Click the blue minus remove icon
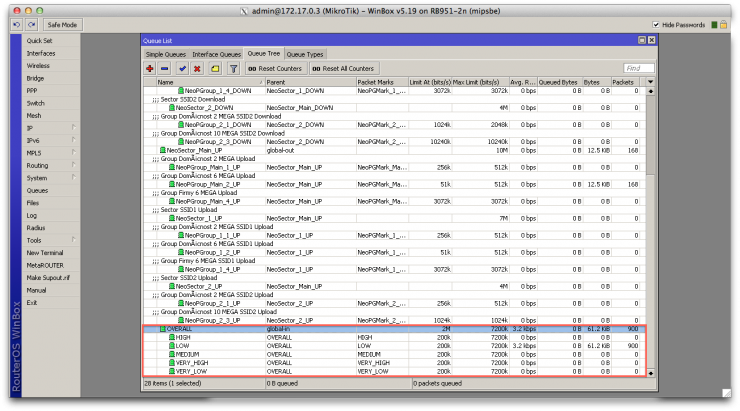The width and height of the screenshot is (740, 411). click(164, 69)
